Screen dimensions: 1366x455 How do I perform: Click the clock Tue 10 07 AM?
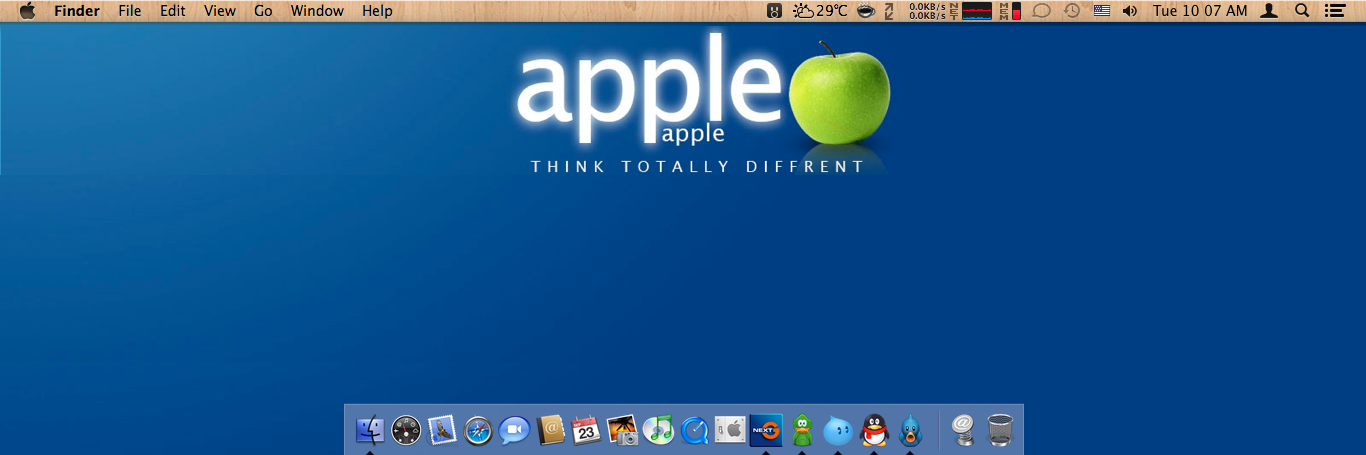tap(1200, 11)
